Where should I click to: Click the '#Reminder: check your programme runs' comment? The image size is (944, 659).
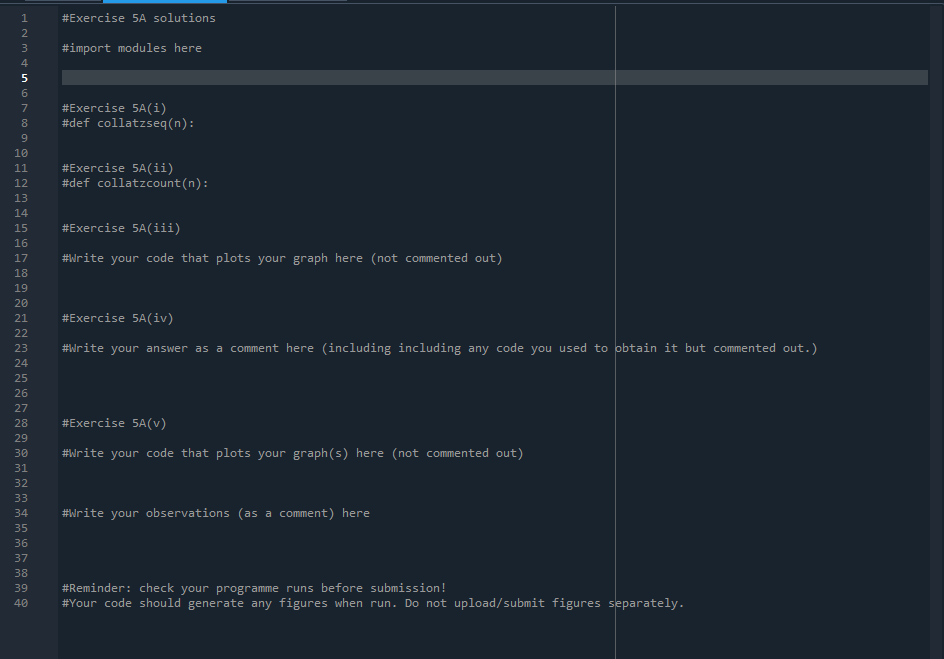coord(253,587)
